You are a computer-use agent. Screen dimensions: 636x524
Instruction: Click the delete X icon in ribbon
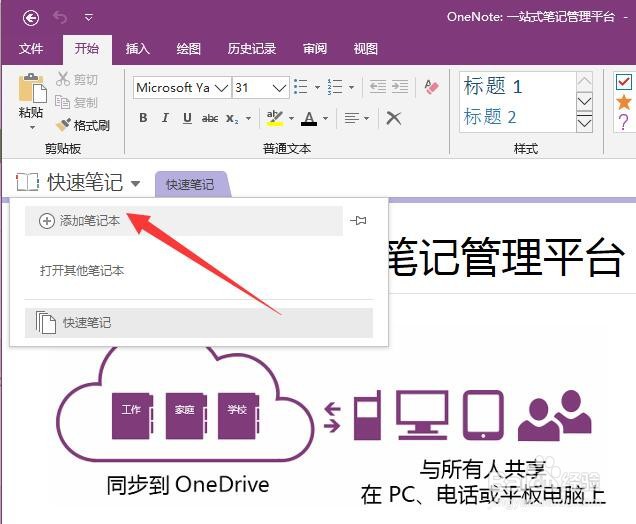pos(393,118)
